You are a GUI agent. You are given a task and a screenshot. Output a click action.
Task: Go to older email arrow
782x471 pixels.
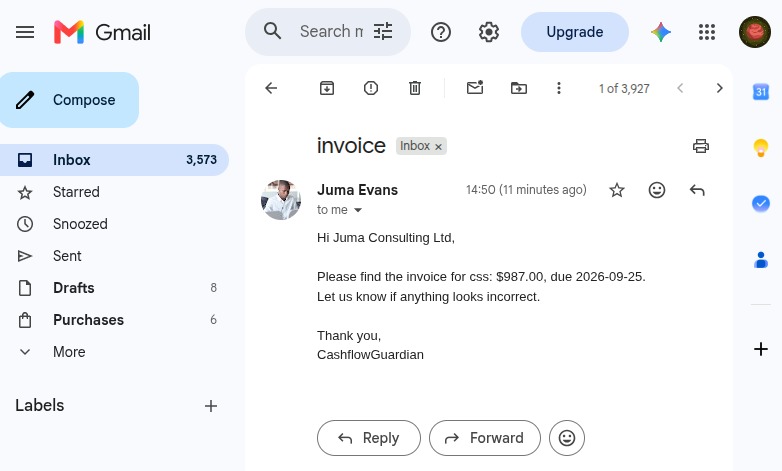coord(719,88)
